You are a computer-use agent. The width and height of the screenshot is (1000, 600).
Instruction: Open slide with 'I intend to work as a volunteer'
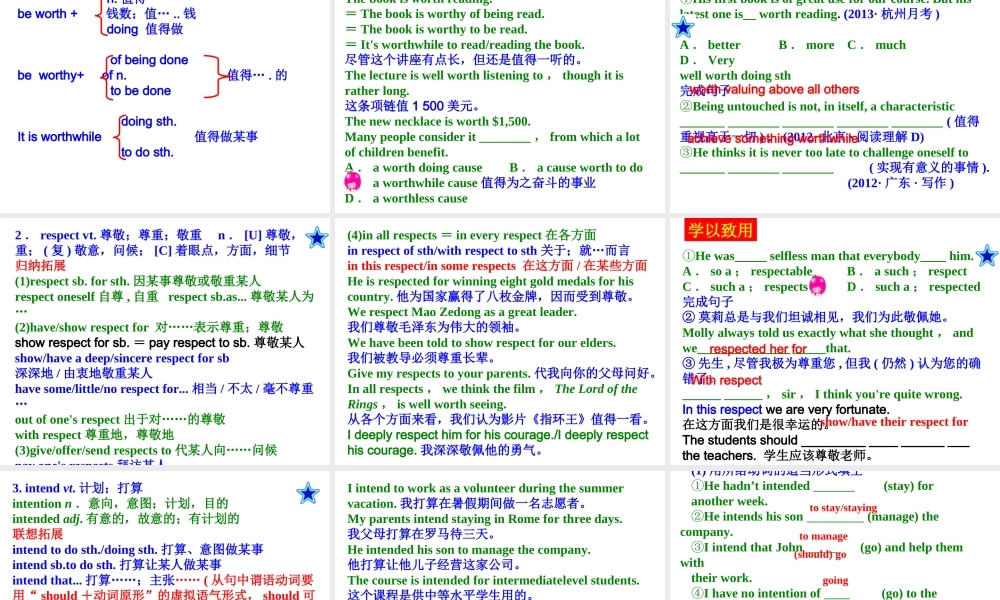[499, 536]
